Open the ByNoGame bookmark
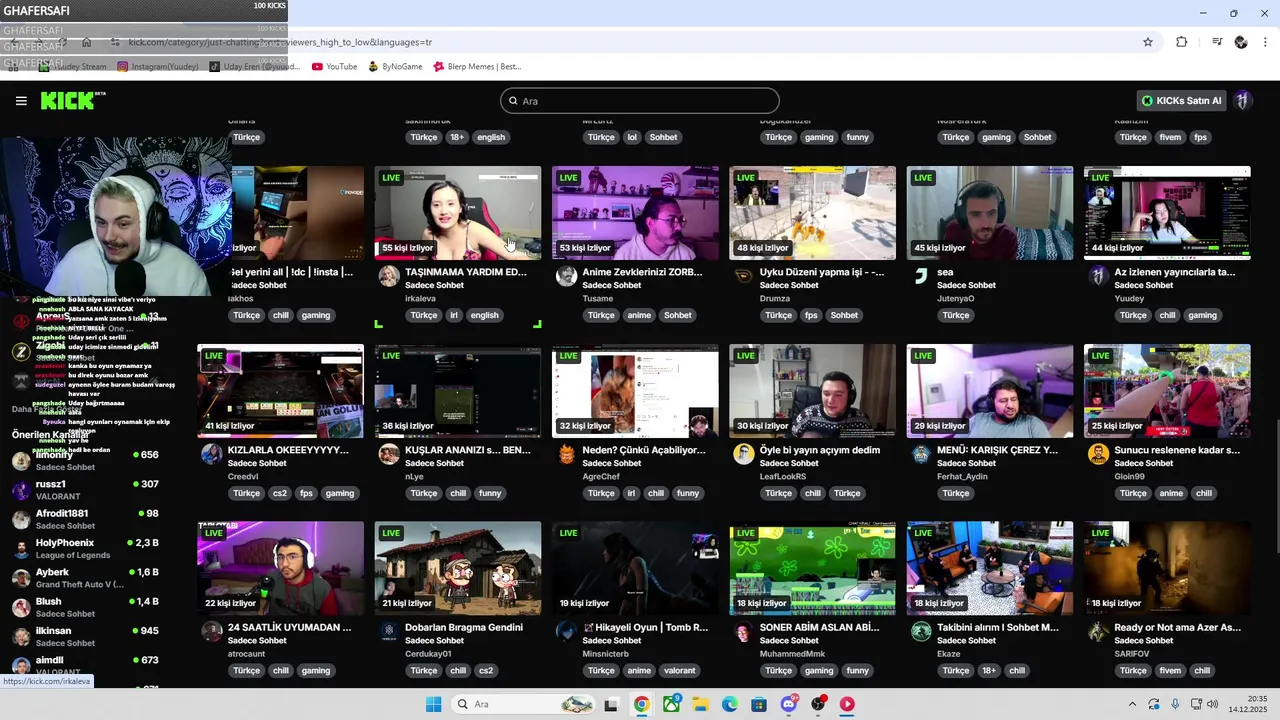The image size is (1280, 720). [x=395, y=66]
